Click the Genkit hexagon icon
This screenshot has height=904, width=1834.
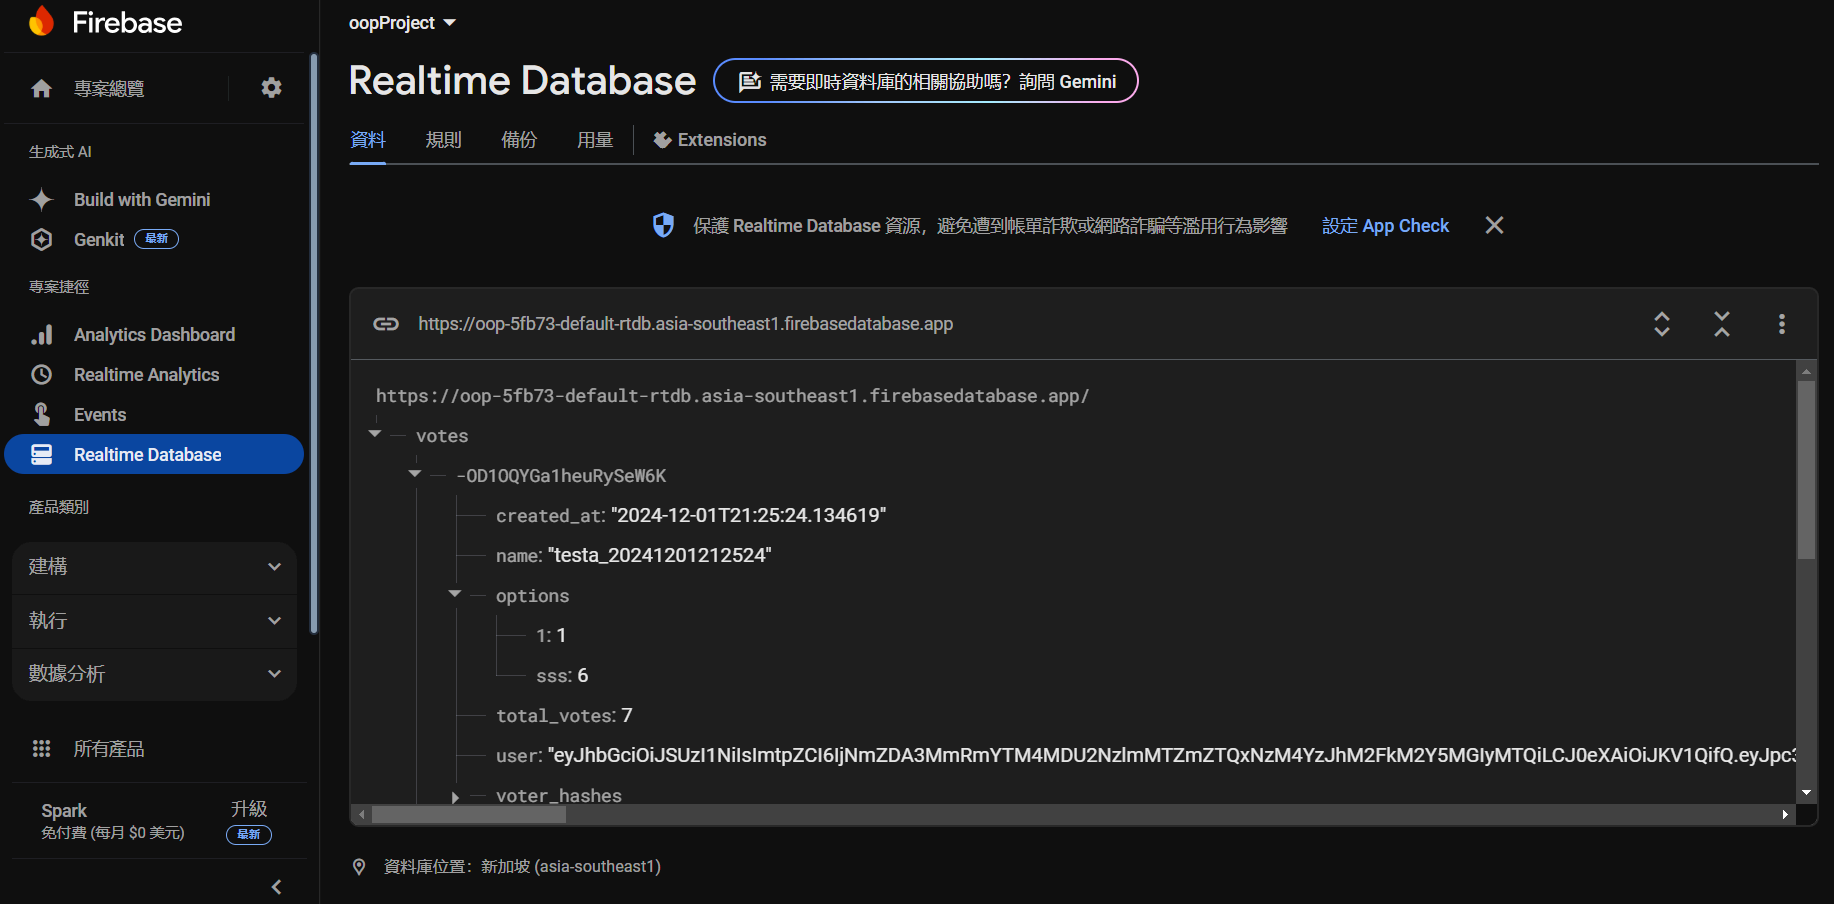(x=41, y=240)
